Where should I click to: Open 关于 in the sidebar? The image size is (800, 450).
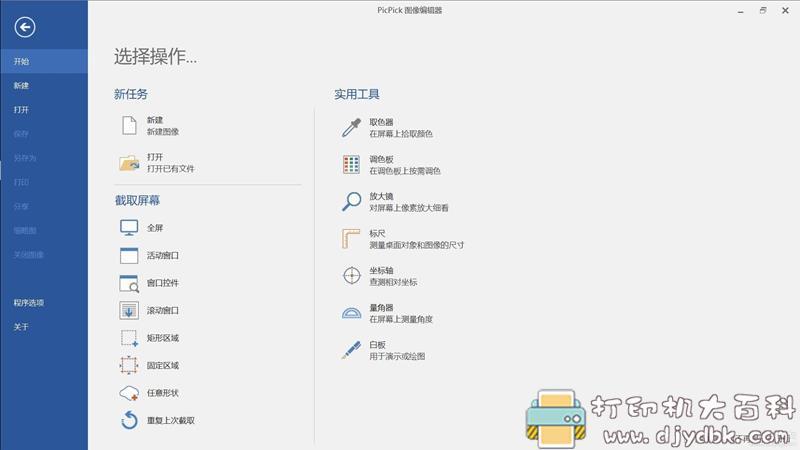click(x=44, y=327)
